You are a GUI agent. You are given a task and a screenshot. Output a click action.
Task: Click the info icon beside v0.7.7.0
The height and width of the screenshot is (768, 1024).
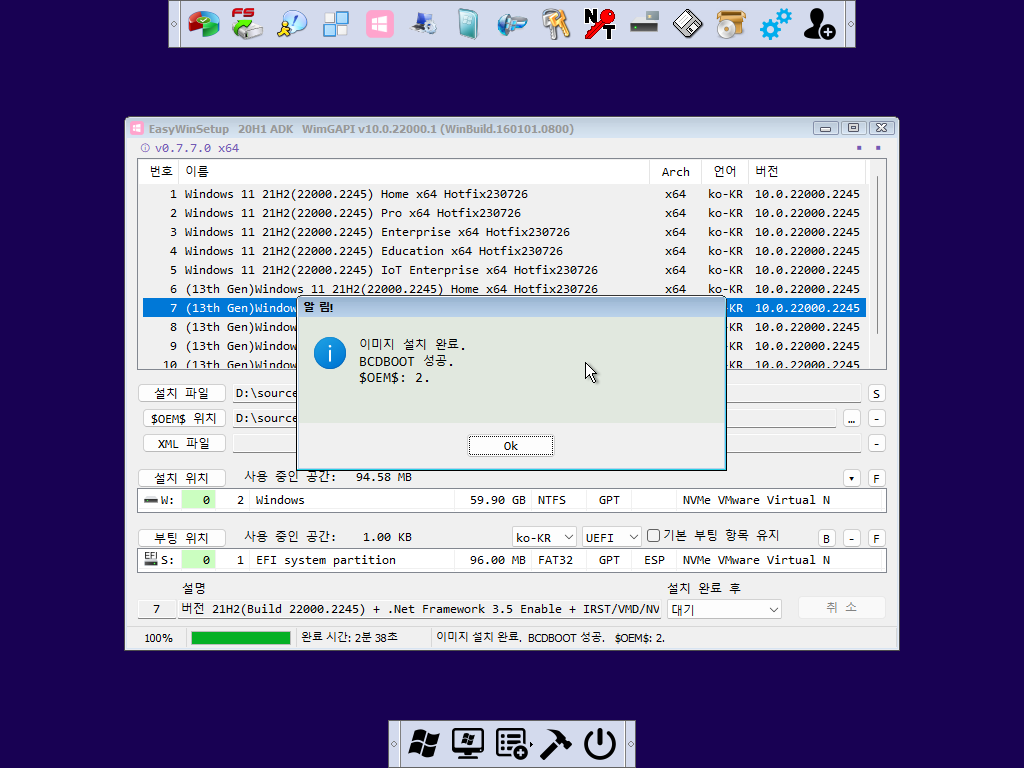pyautogui.click(x=145, y=148)
